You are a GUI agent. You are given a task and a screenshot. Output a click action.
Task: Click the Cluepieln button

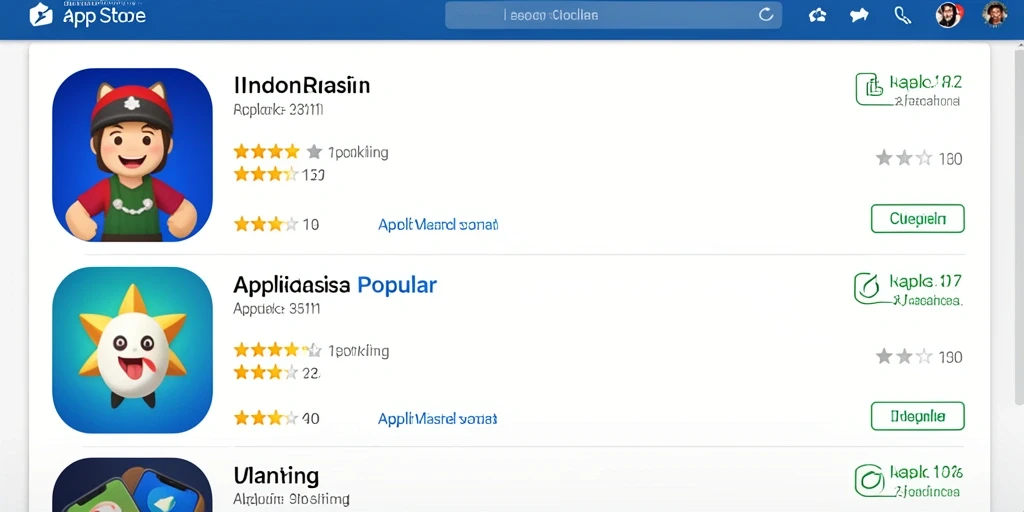coord(918,219)
